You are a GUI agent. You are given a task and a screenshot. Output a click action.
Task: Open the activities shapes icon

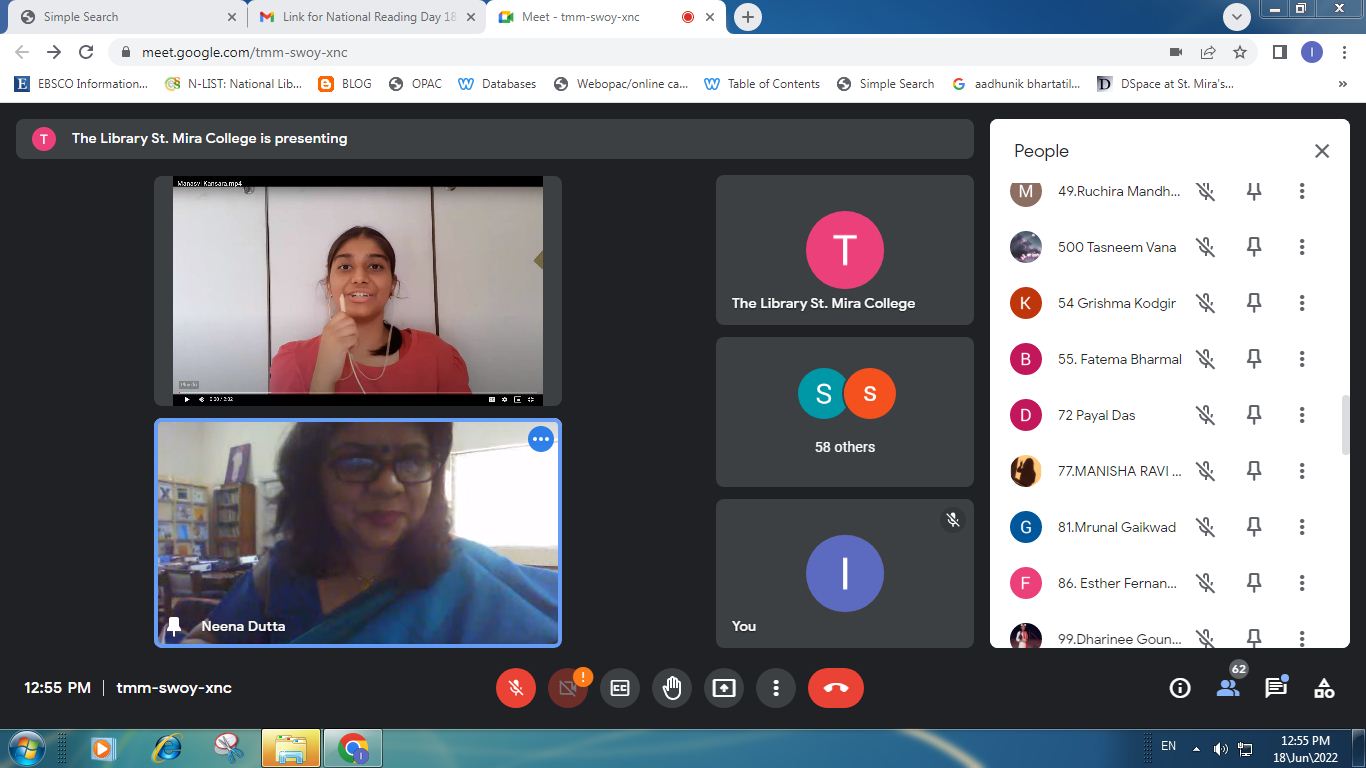coord(1324,688)
